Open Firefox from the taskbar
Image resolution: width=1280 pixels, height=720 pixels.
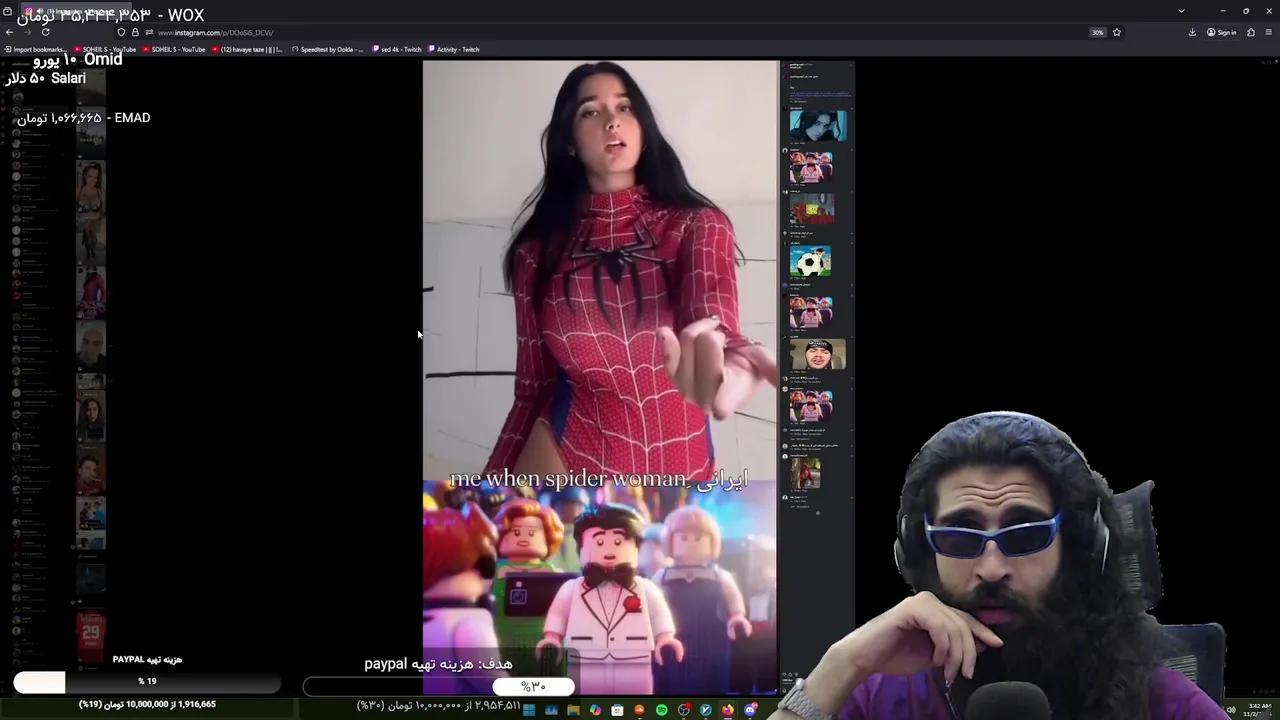pos(728,710)
